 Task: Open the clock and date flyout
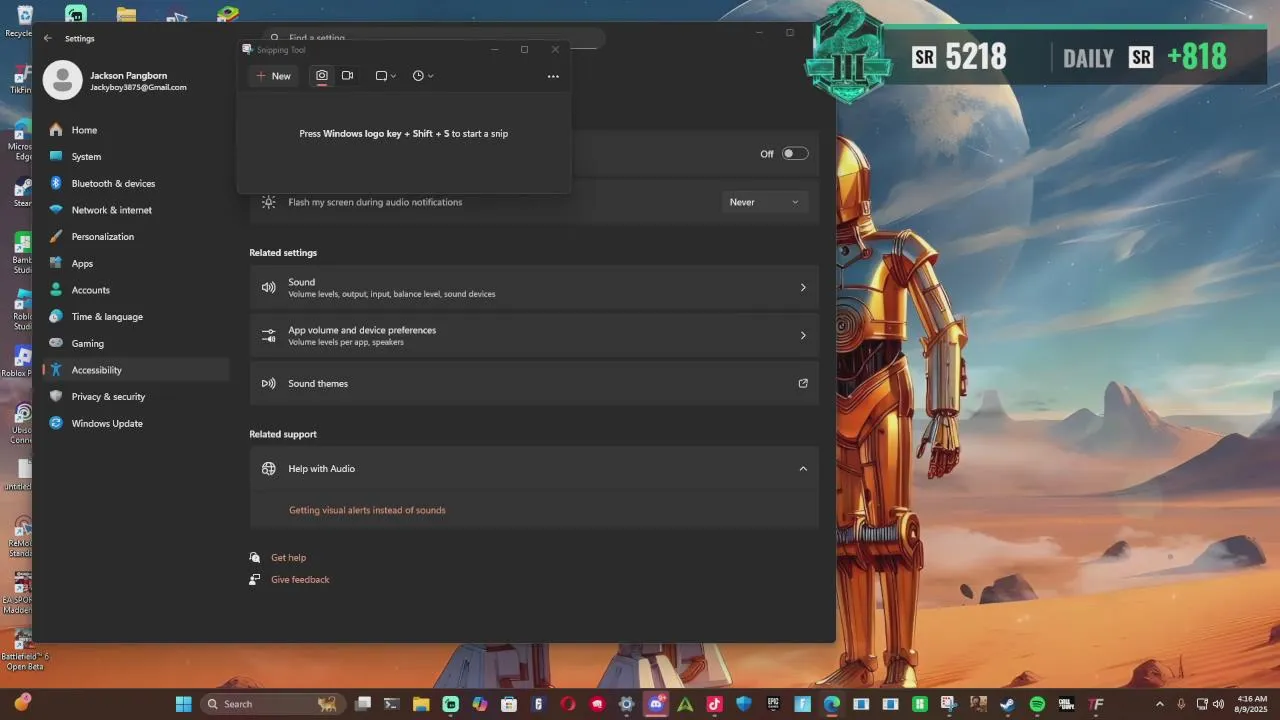click(x=1252, y=704)
